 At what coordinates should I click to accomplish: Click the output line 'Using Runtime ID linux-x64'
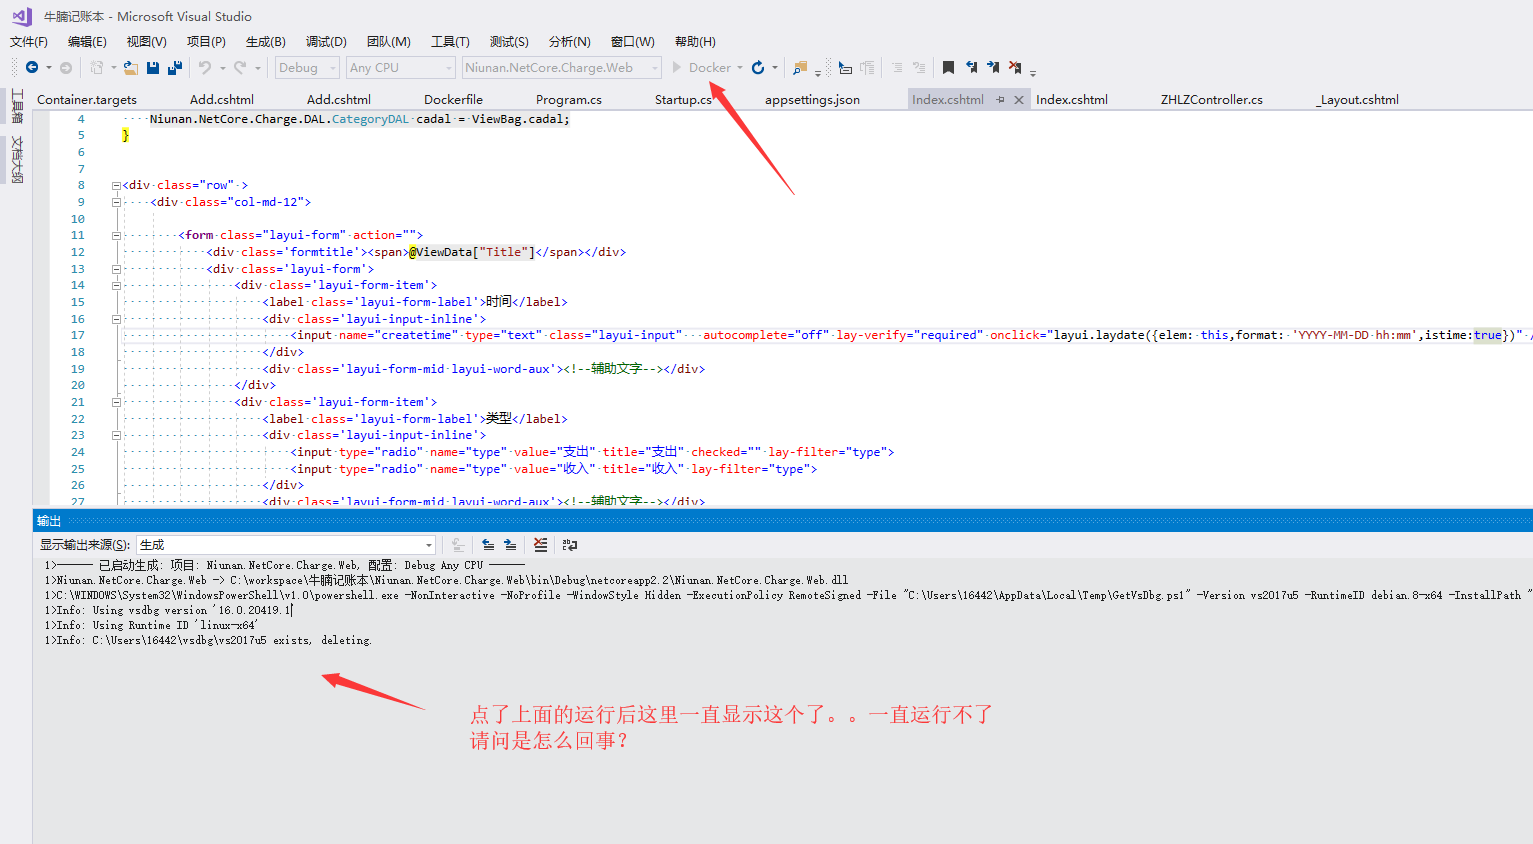tap(151, 625)
